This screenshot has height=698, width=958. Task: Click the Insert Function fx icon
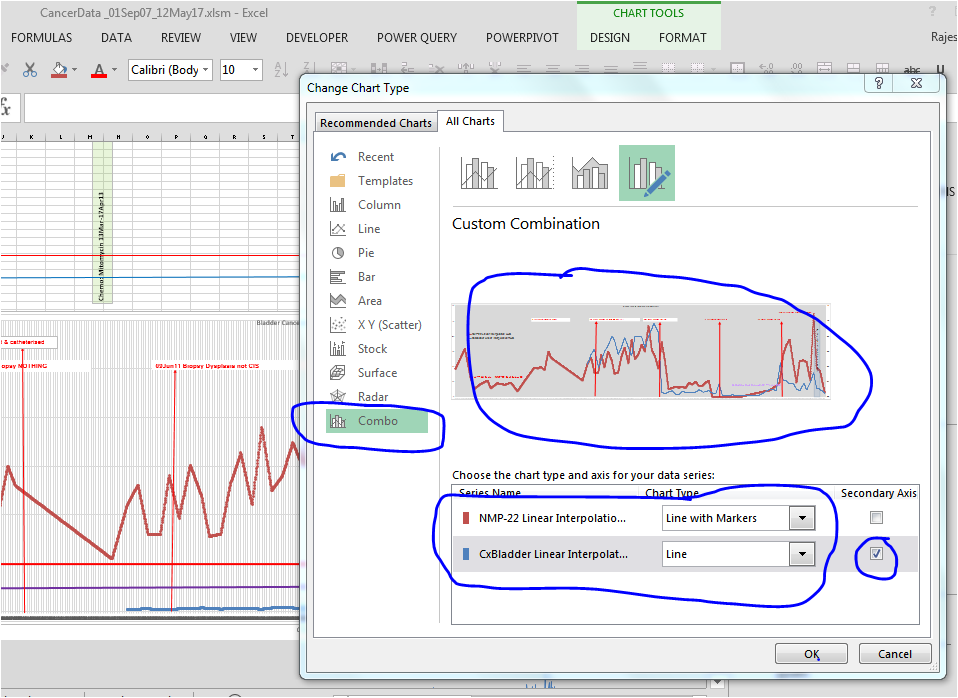click(5, 108)
